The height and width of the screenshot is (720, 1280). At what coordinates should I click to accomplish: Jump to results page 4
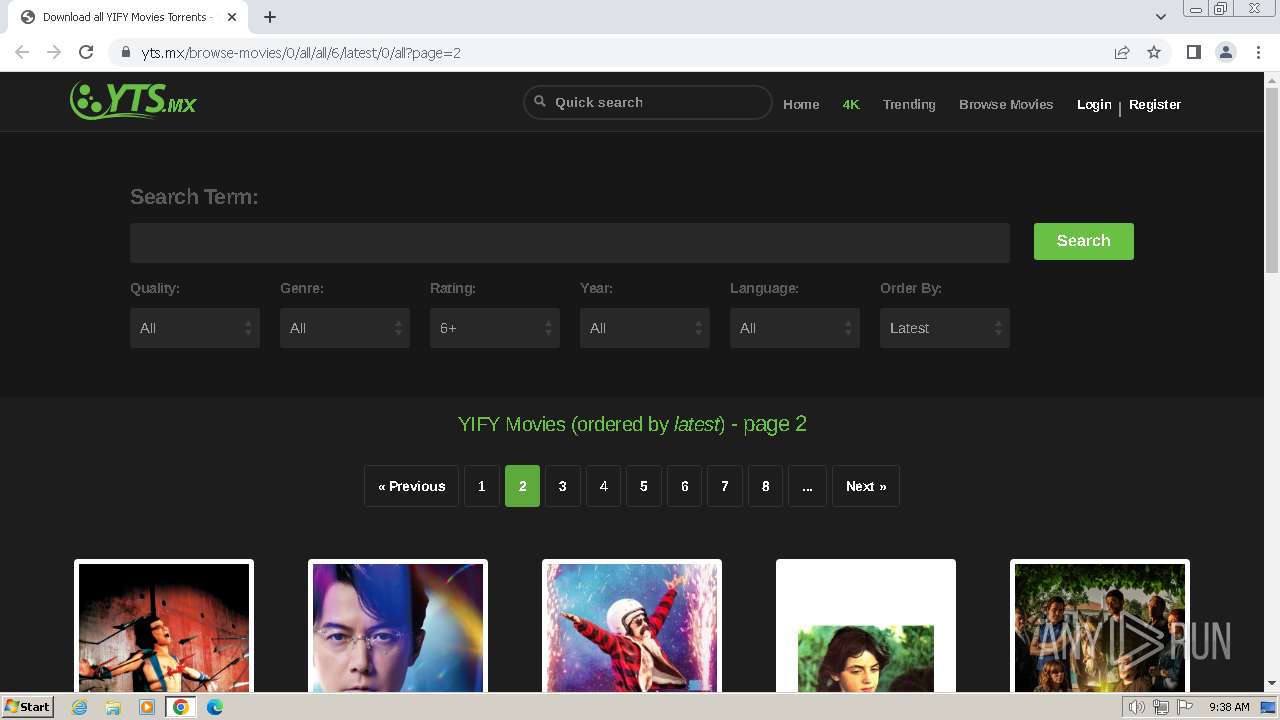603,486
